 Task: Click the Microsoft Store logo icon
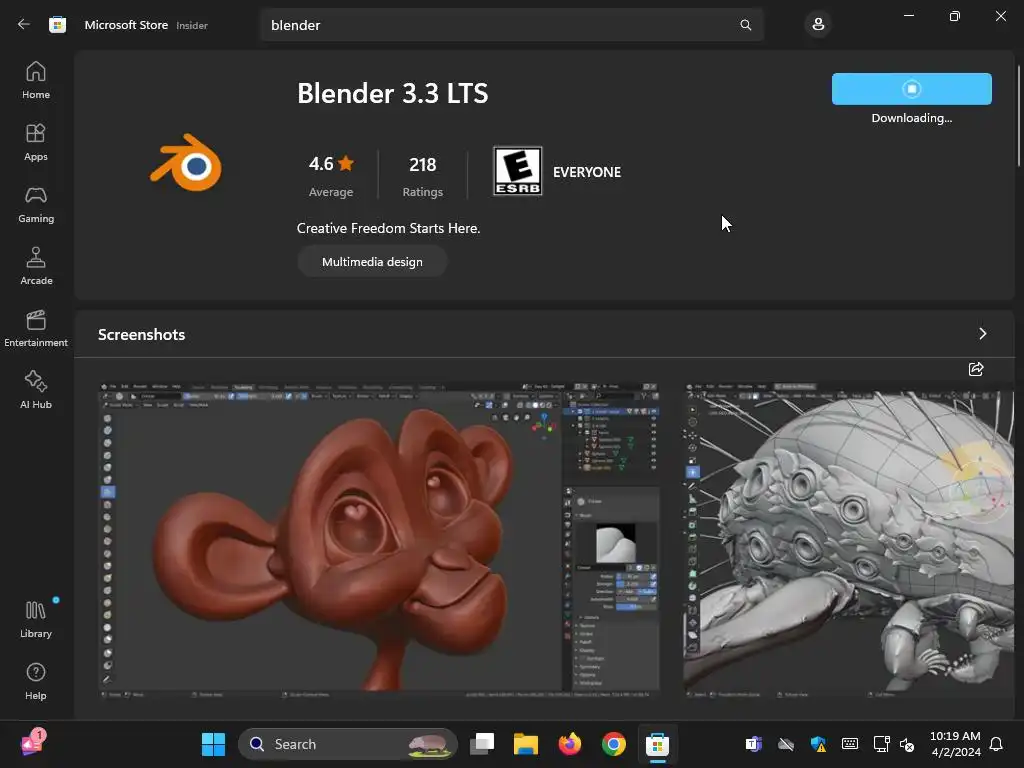point(57,25)
